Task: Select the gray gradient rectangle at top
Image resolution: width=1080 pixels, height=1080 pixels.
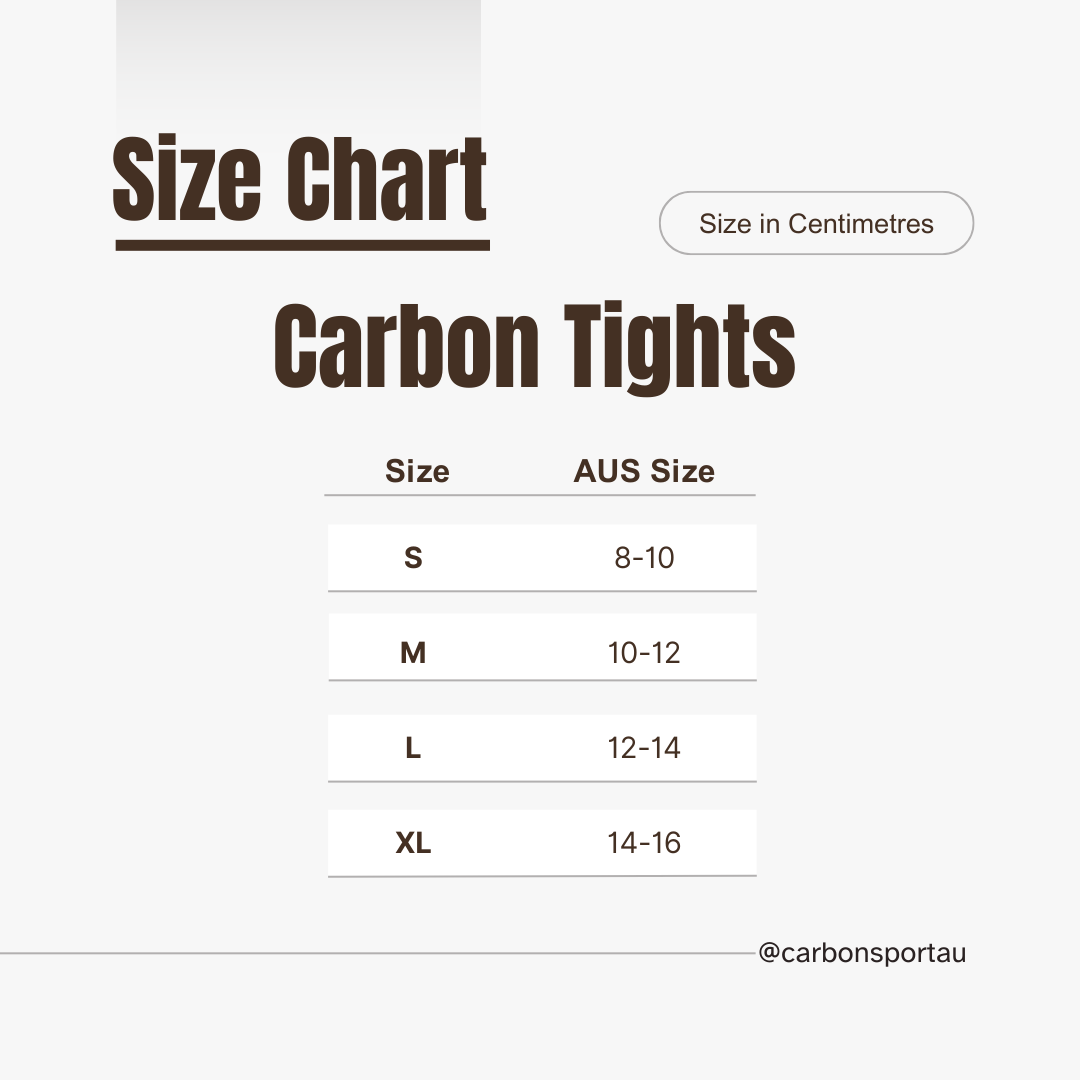Action: click(298, 60)
